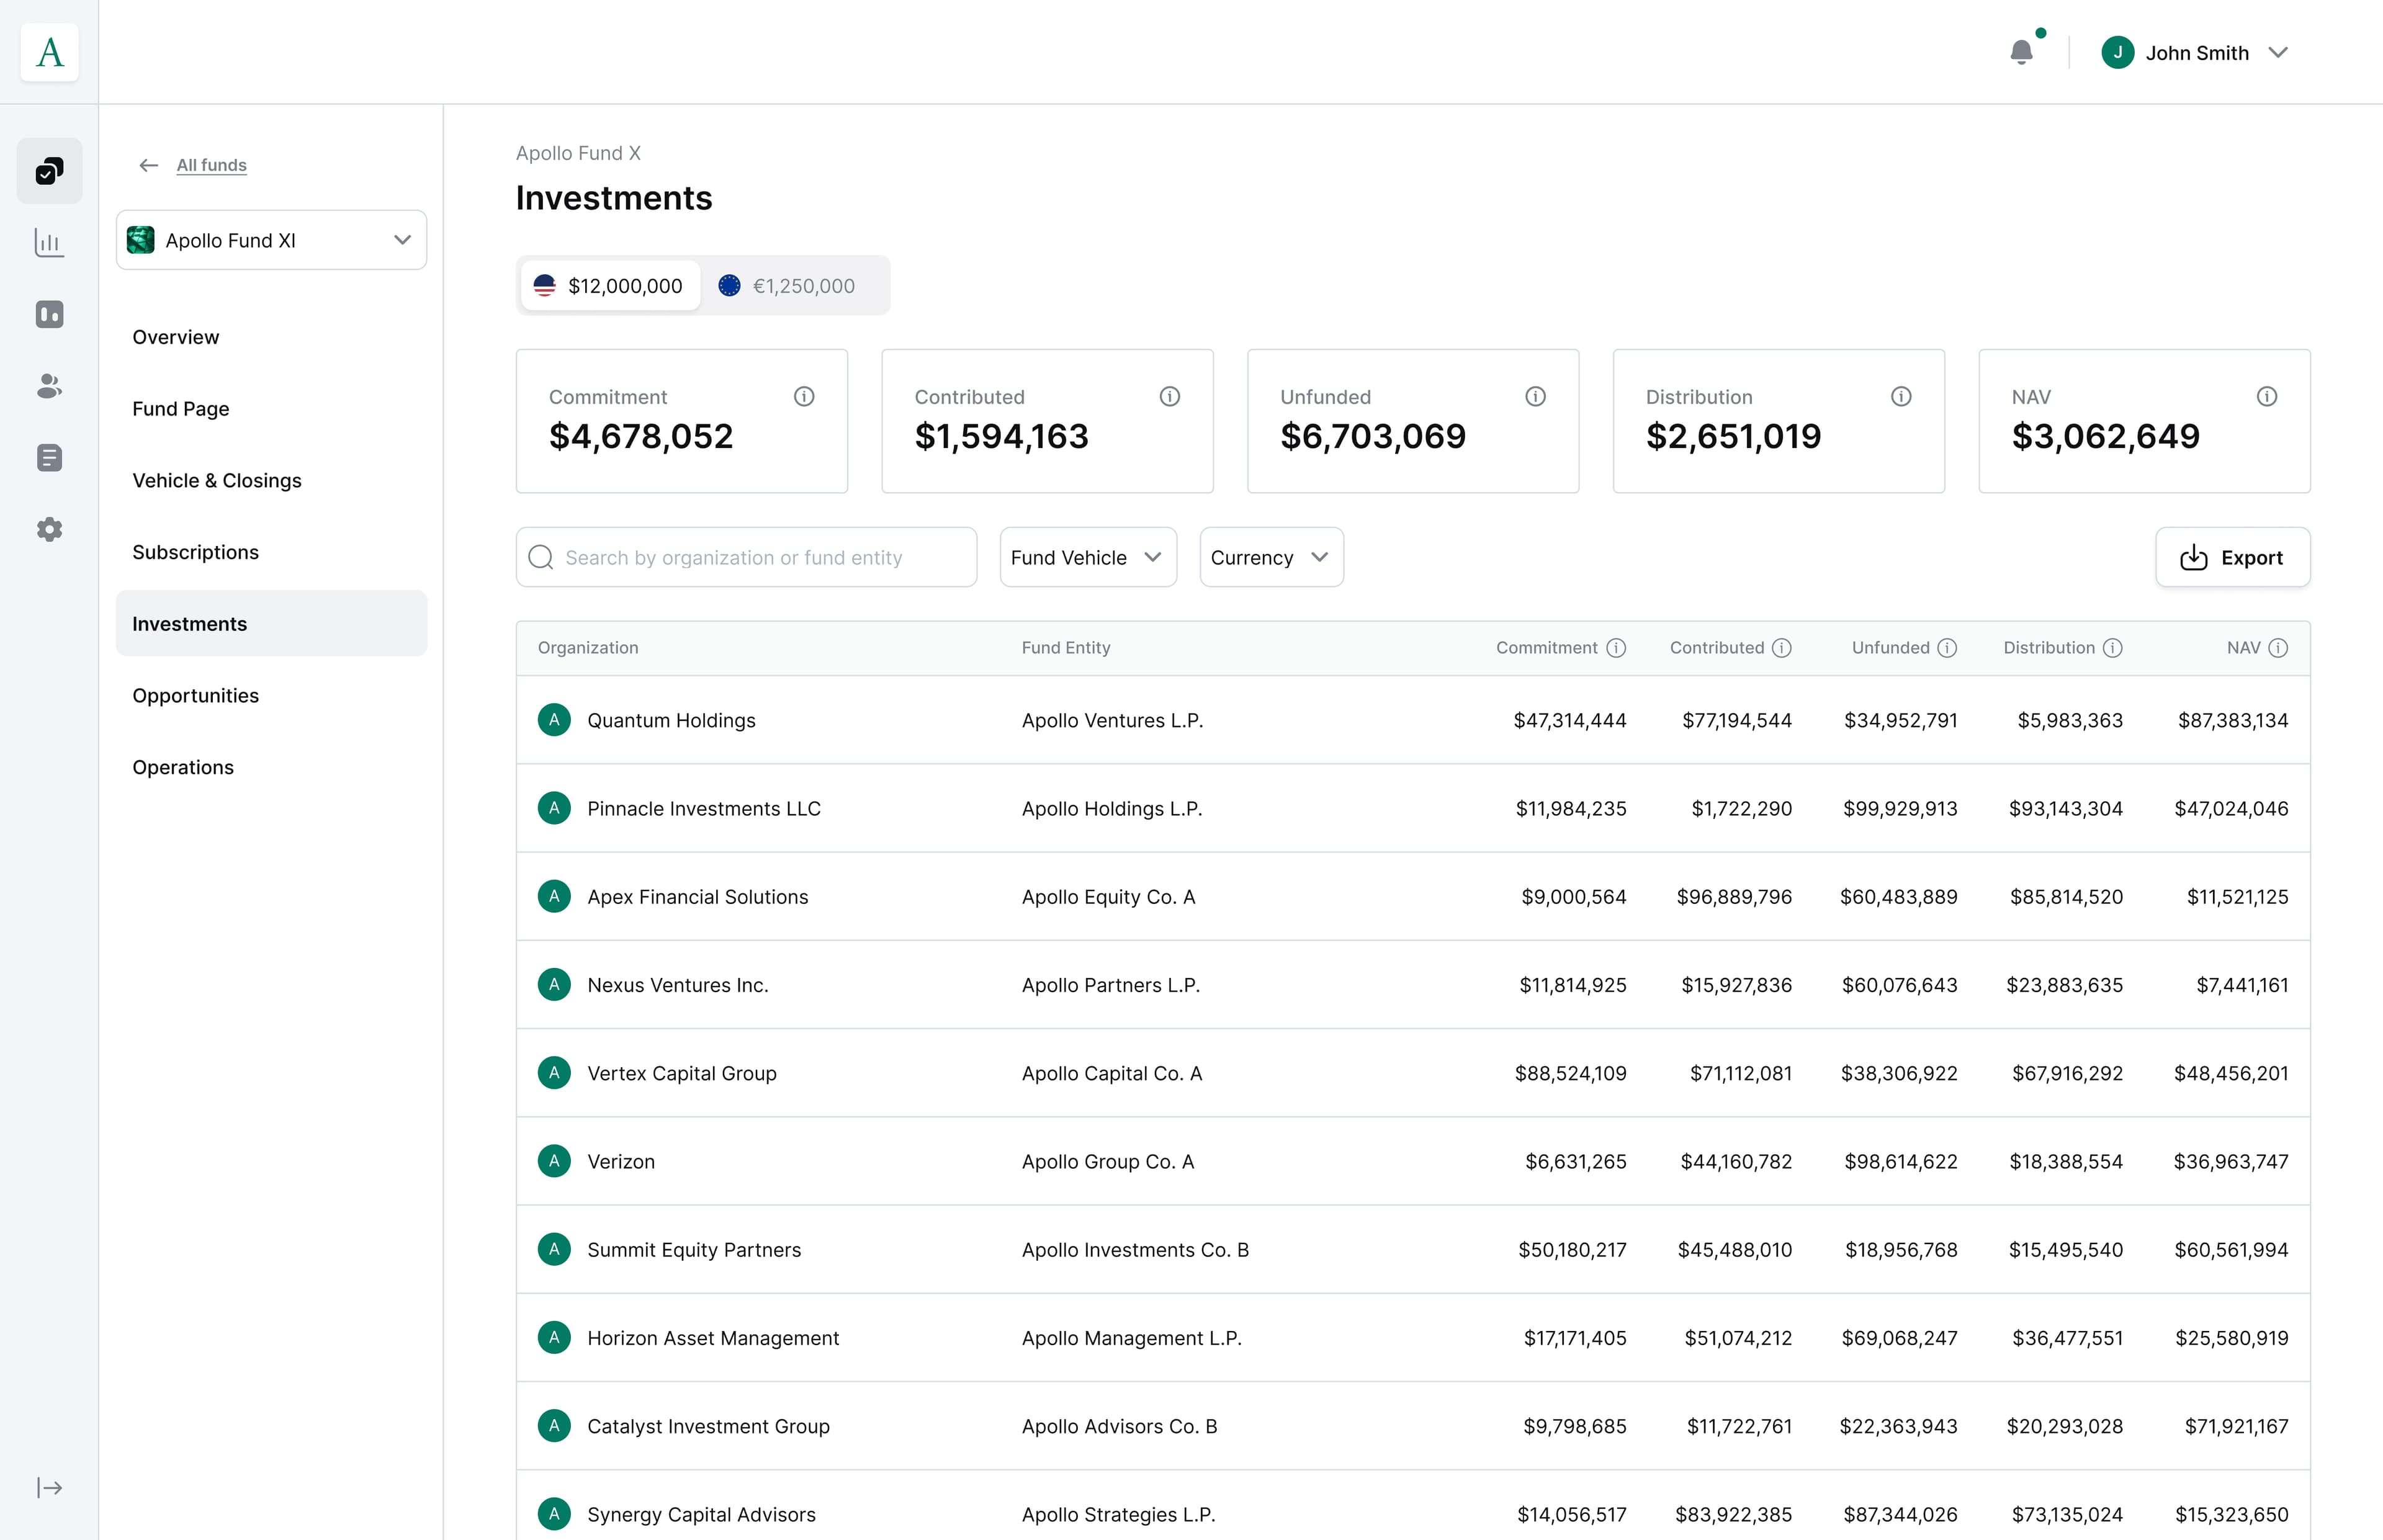This screenshot has height=1540, width=2383.
Task: Open the Fund Vehicle filter dropdown
Action: click(x=1087, y=558)
